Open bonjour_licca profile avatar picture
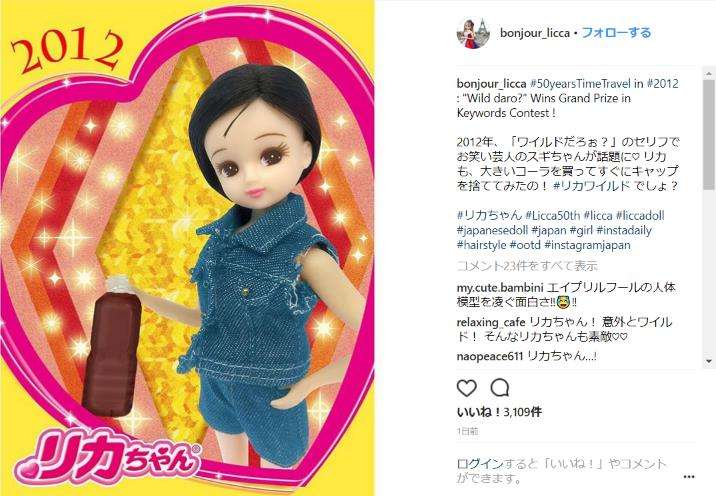This screenshot has height=496, width=716. [x=473, y=33]
